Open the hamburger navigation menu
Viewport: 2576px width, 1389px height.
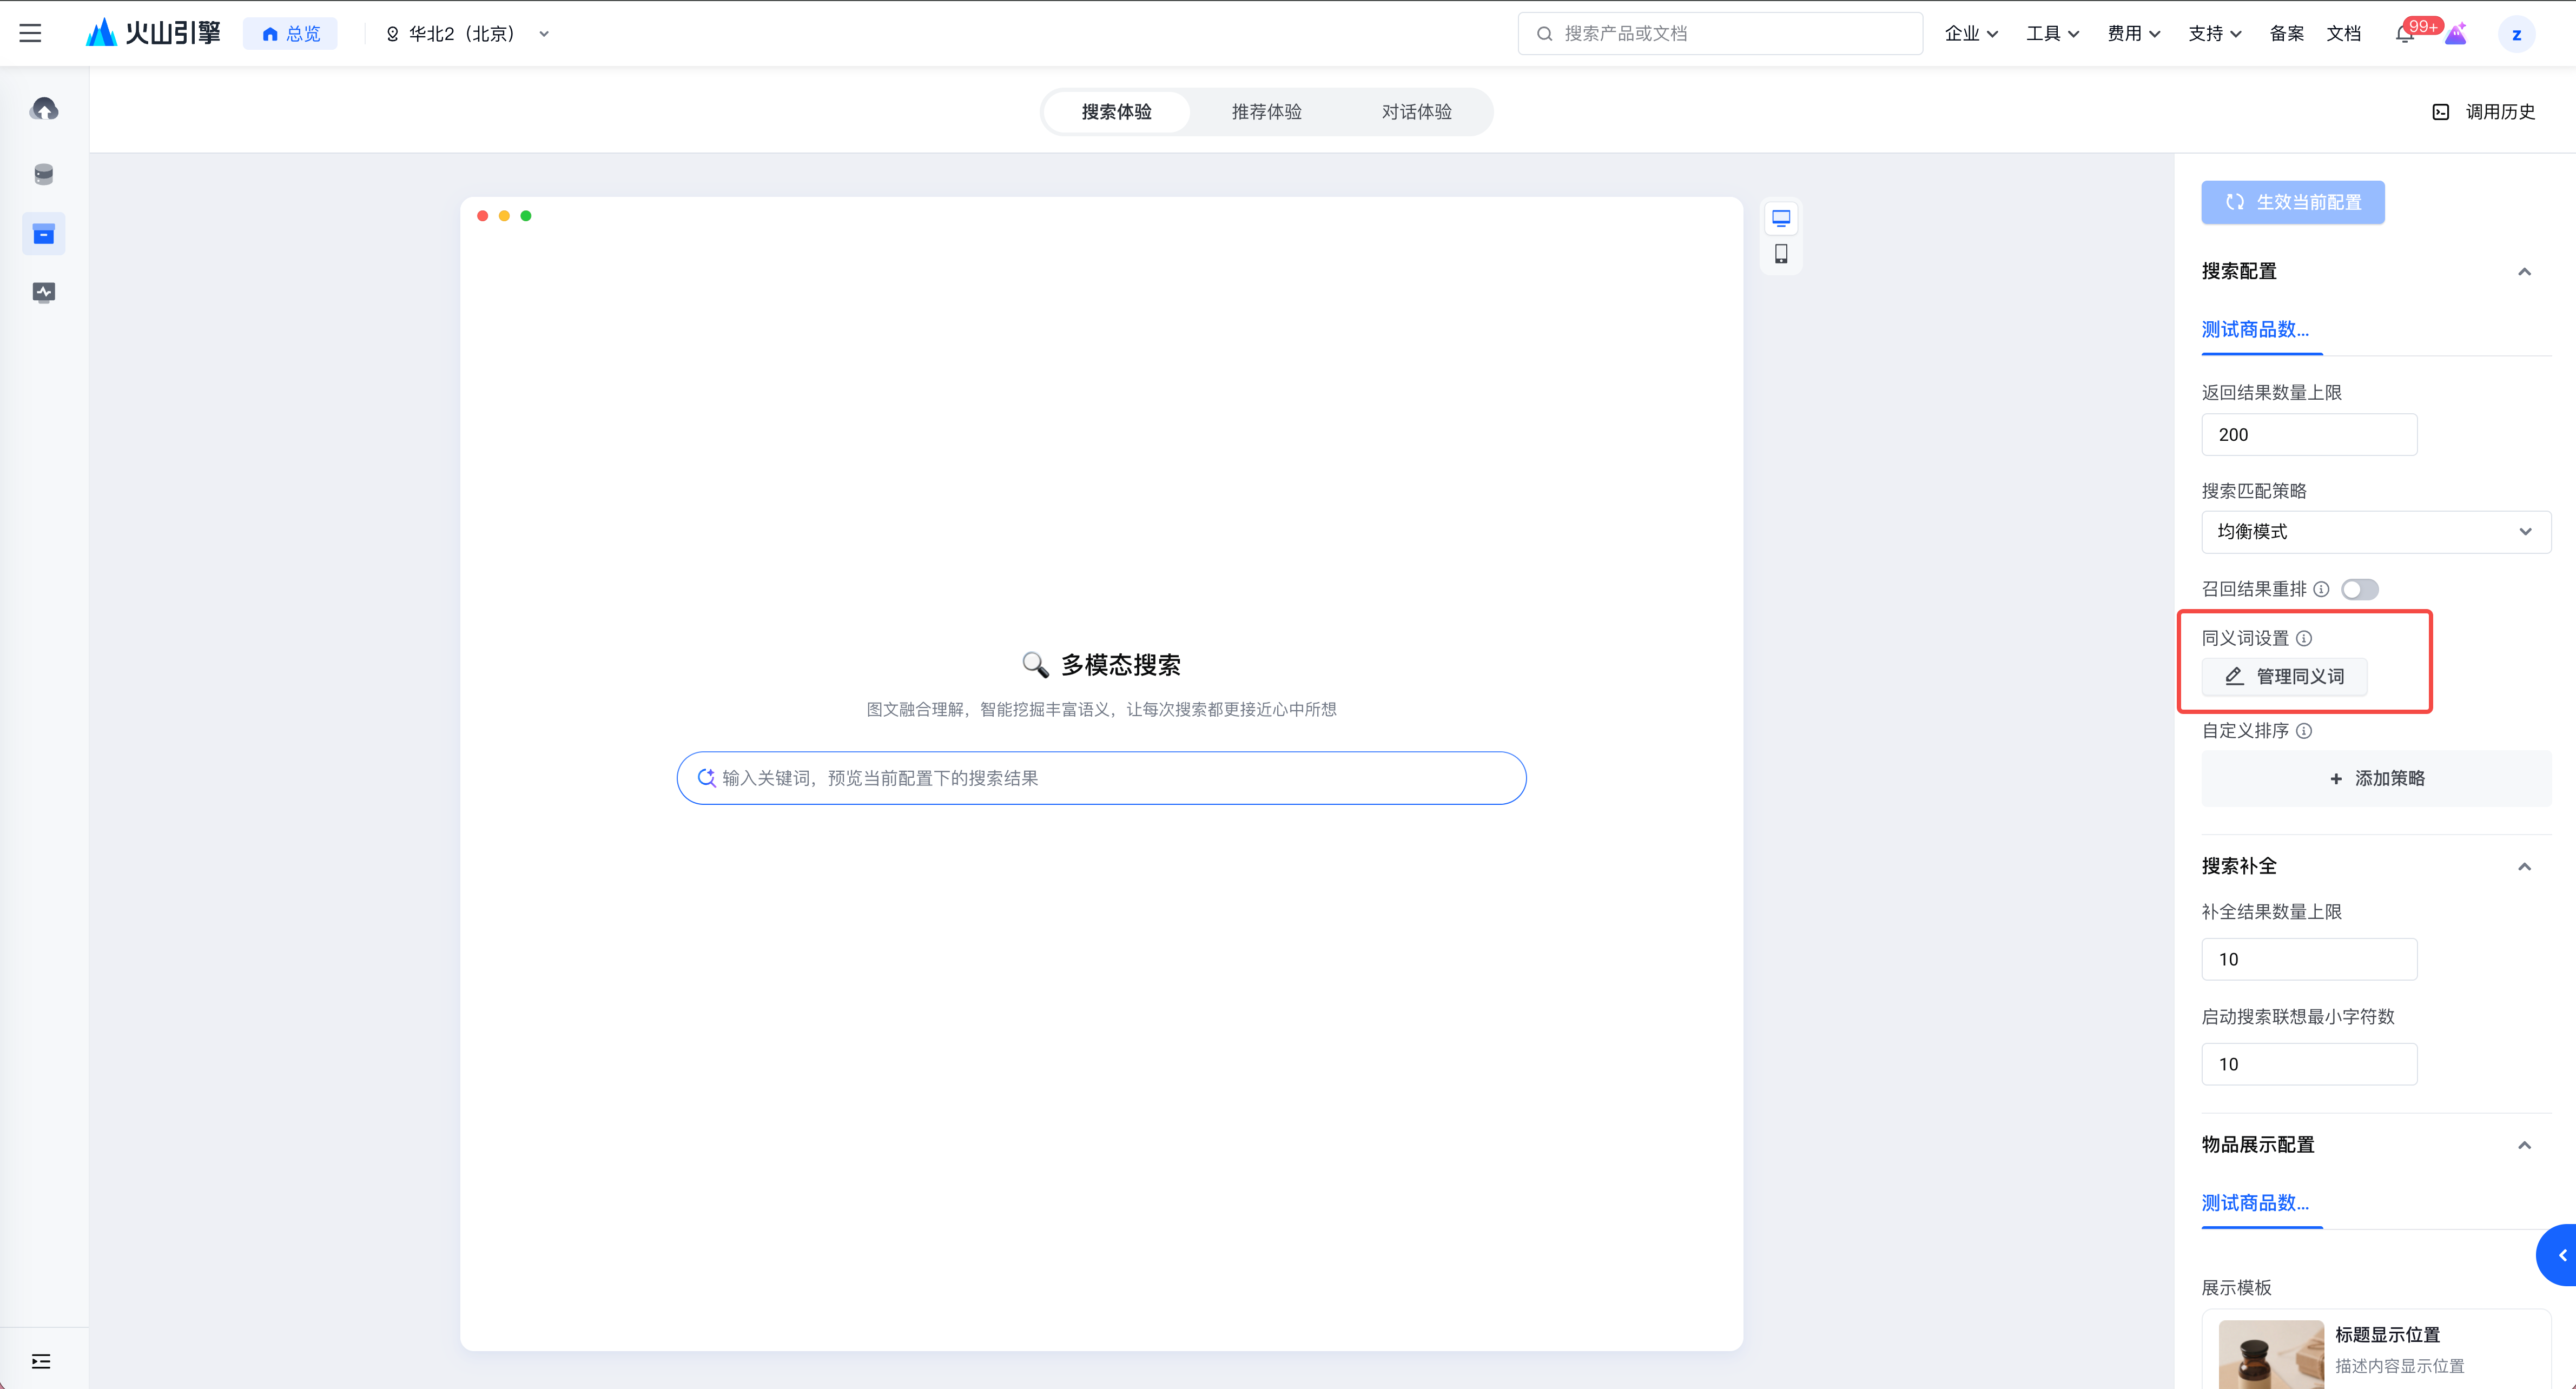30,33
